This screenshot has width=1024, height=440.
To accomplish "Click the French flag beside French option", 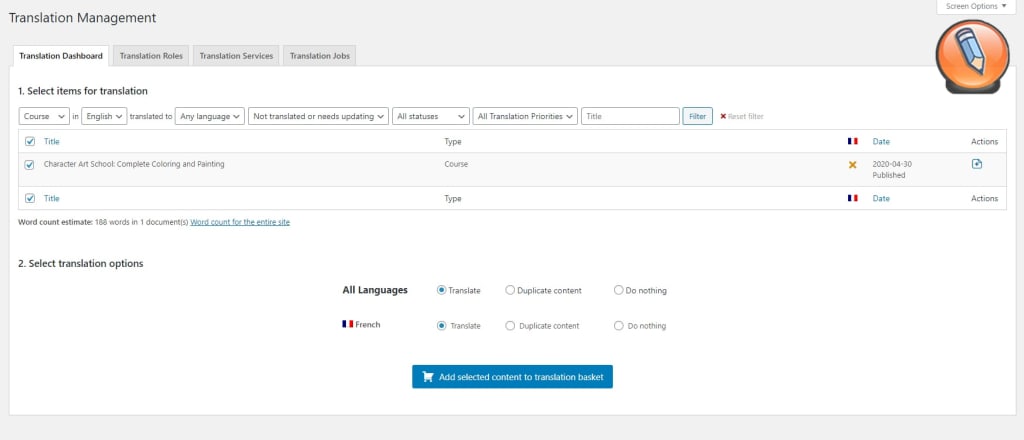I will (x=347, y=324).
